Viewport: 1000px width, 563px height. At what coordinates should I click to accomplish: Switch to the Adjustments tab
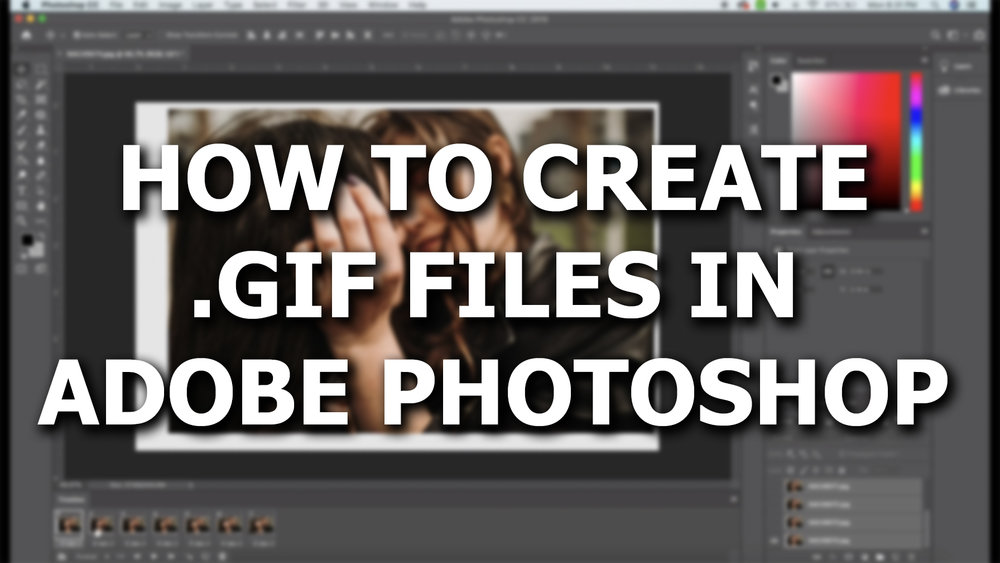click(x=831, y=231)
